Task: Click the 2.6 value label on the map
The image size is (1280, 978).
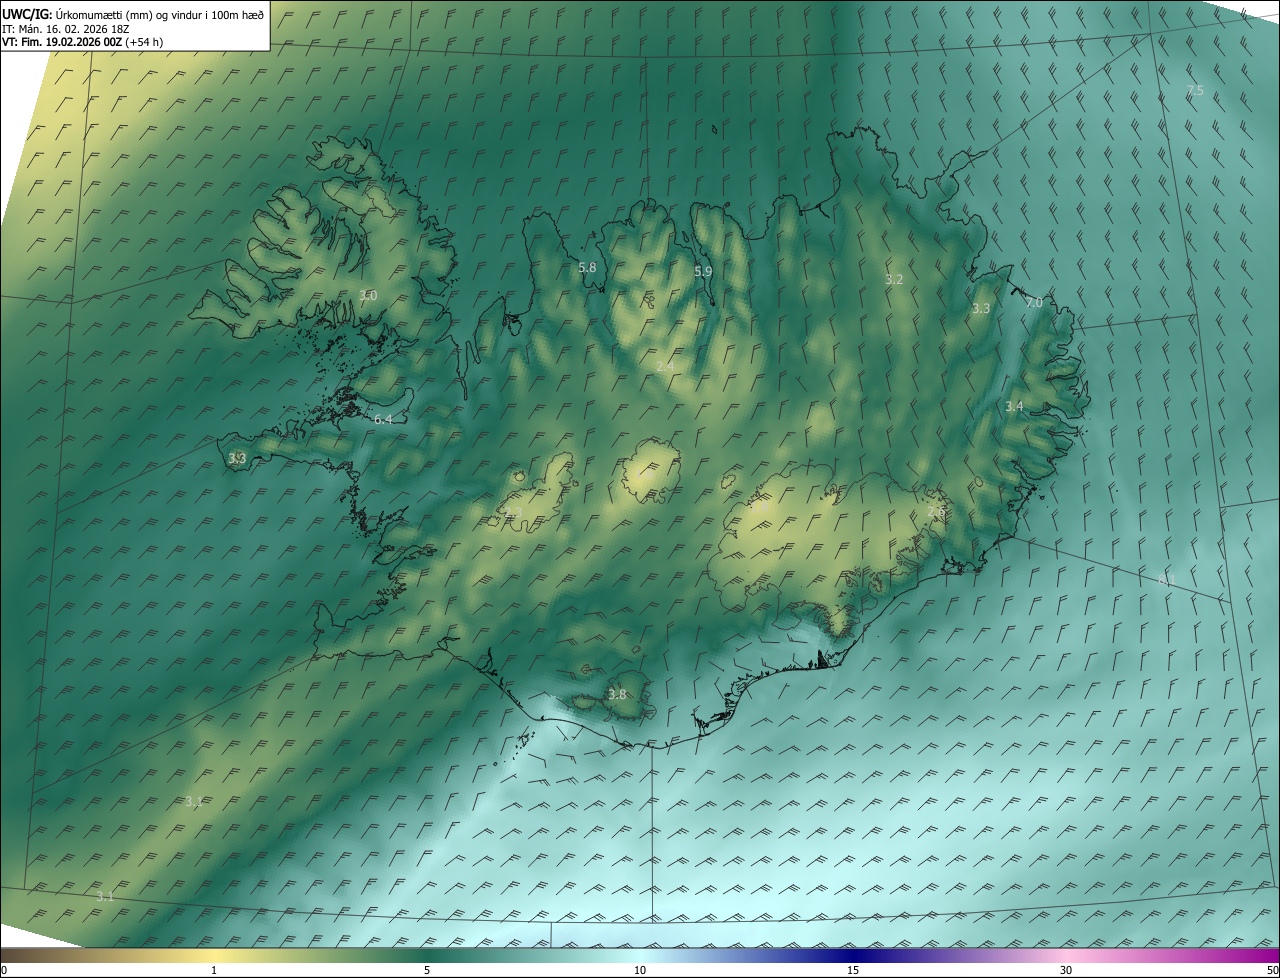Action: click(936, 512)
